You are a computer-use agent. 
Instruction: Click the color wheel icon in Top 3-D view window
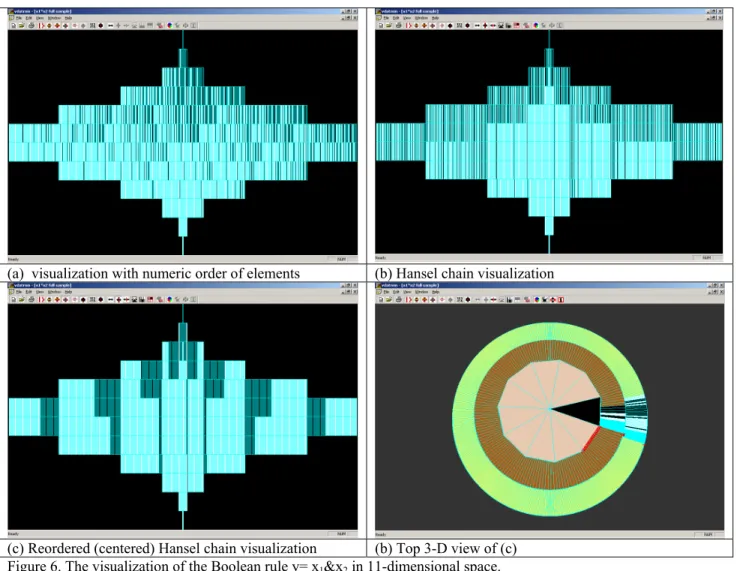tap(537, 299)
